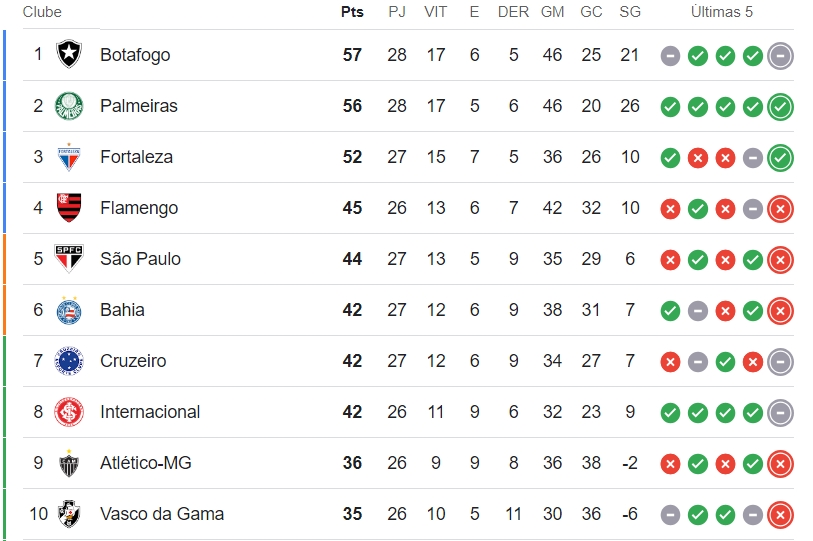The width and height of the screenshot is (813, 541).
Task: Click the Atlético-MG club crest
Action: [69, 463]
